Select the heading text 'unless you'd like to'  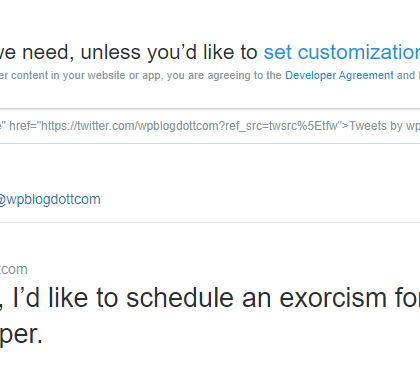point(169,53)
